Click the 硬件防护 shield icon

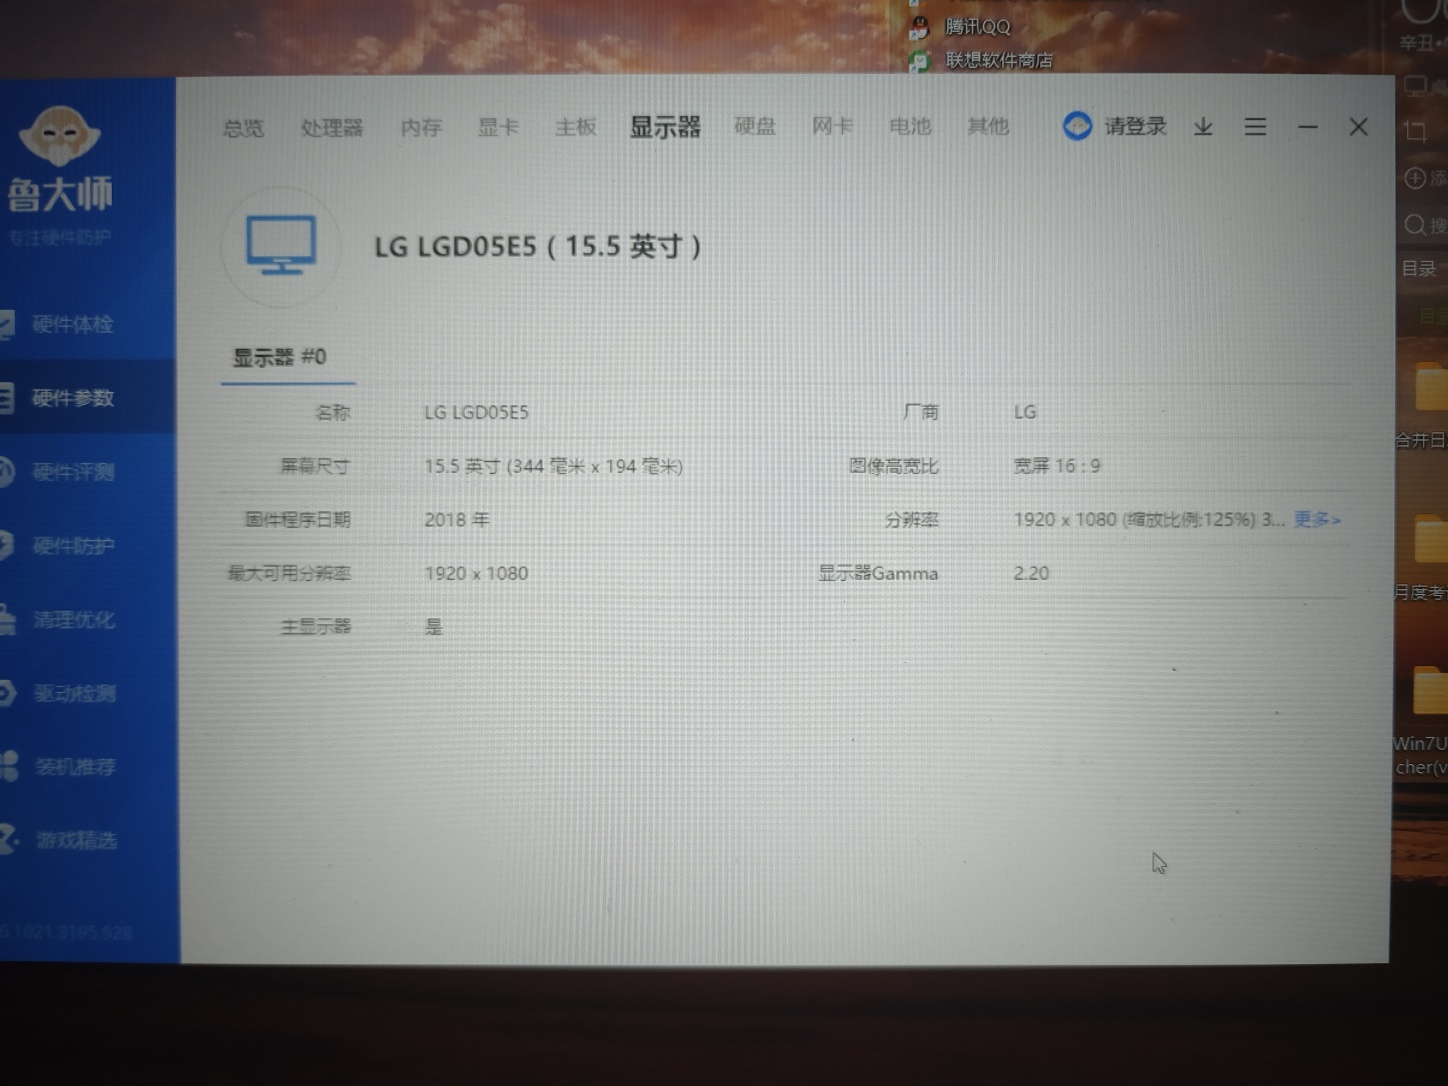click(x=6, y=545)
